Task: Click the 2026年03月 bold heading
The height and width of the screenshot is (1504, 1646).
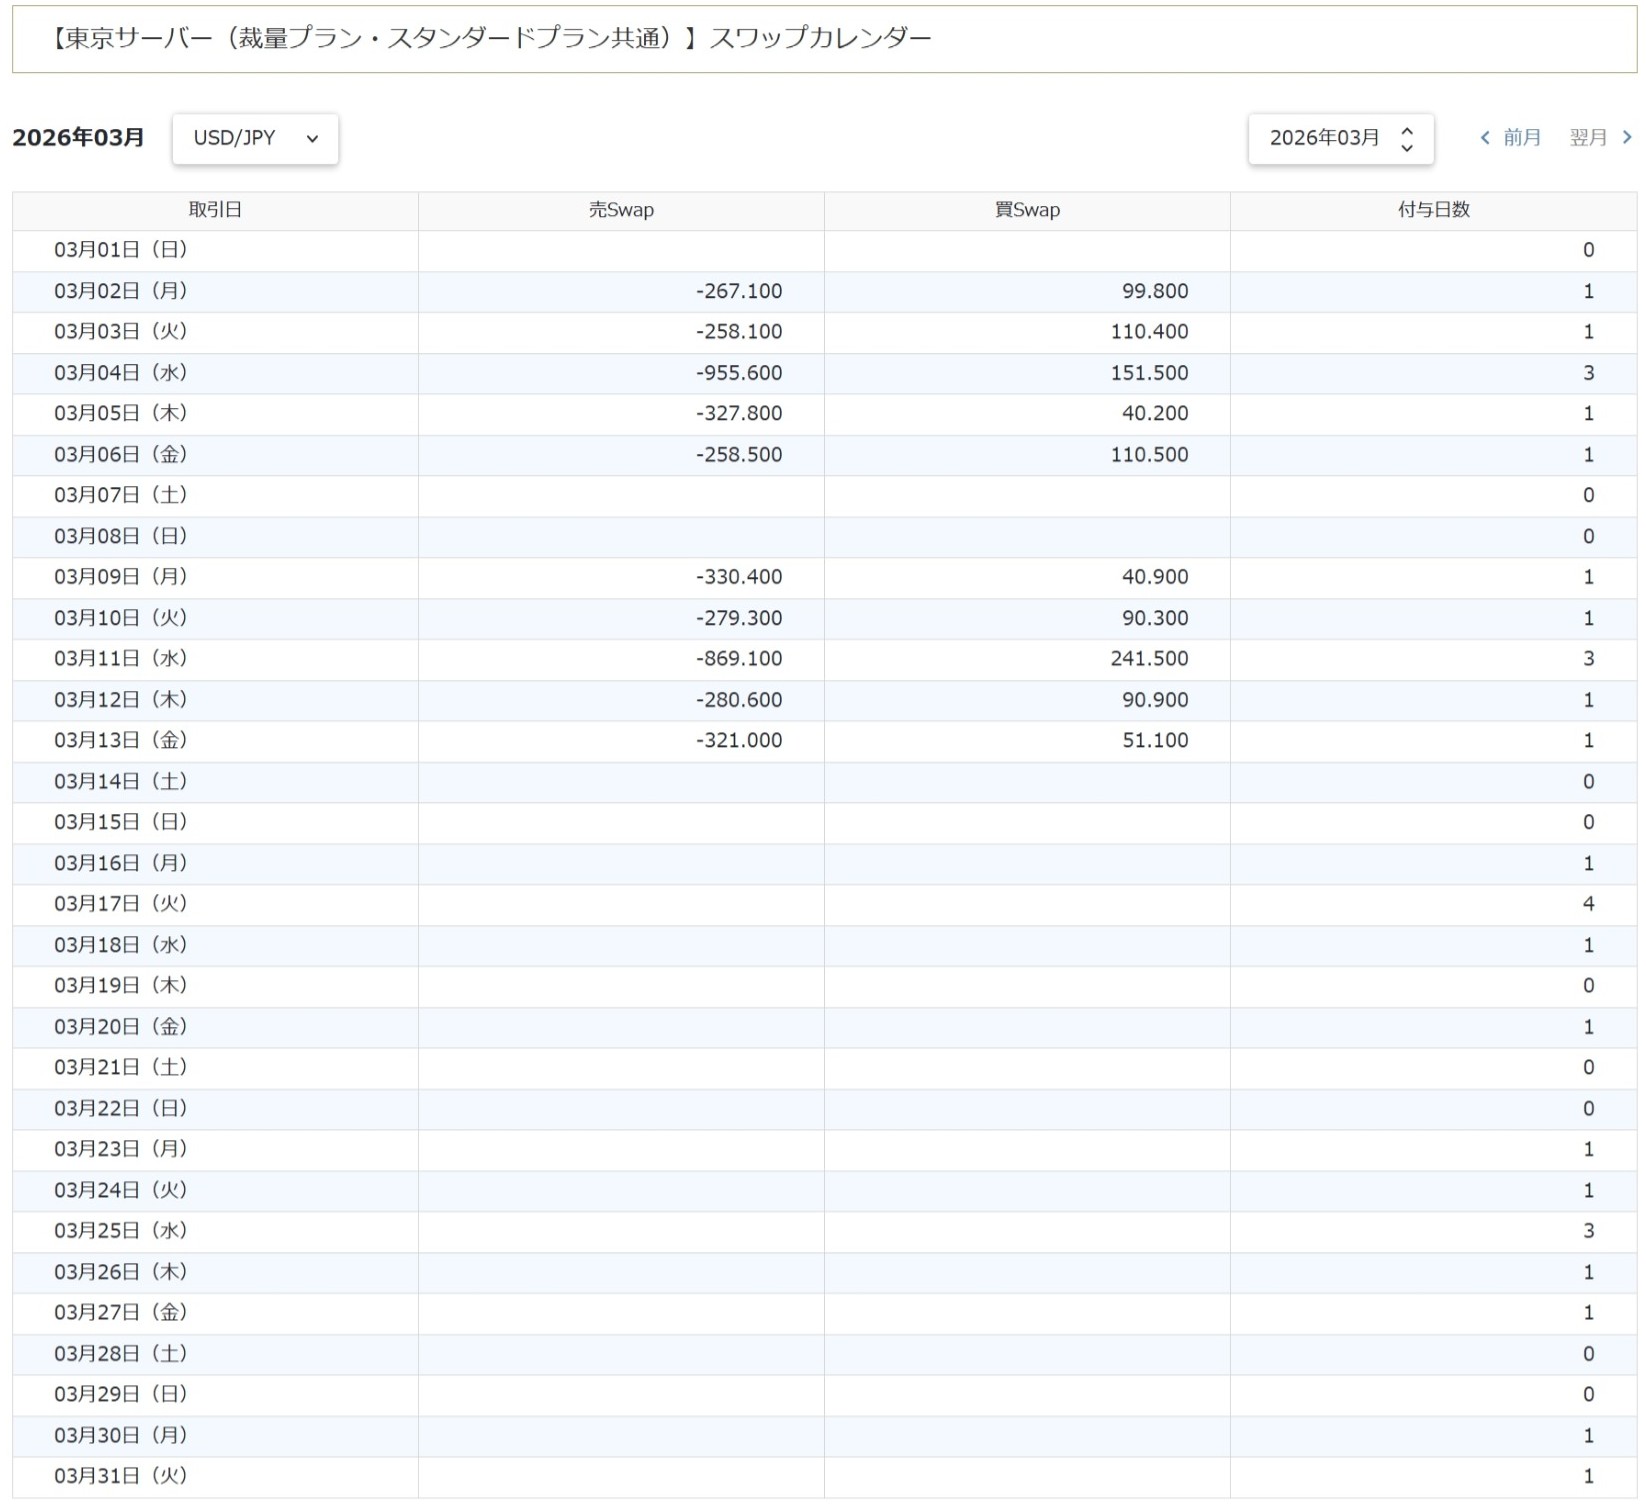Action: point(78,138)
